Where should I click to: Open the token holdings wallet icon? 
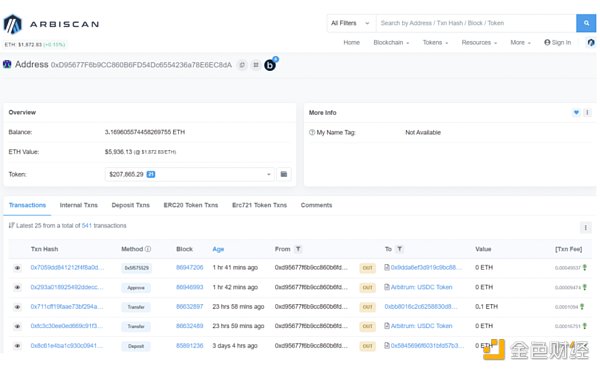pyautogui.click(x=284, y=174)
